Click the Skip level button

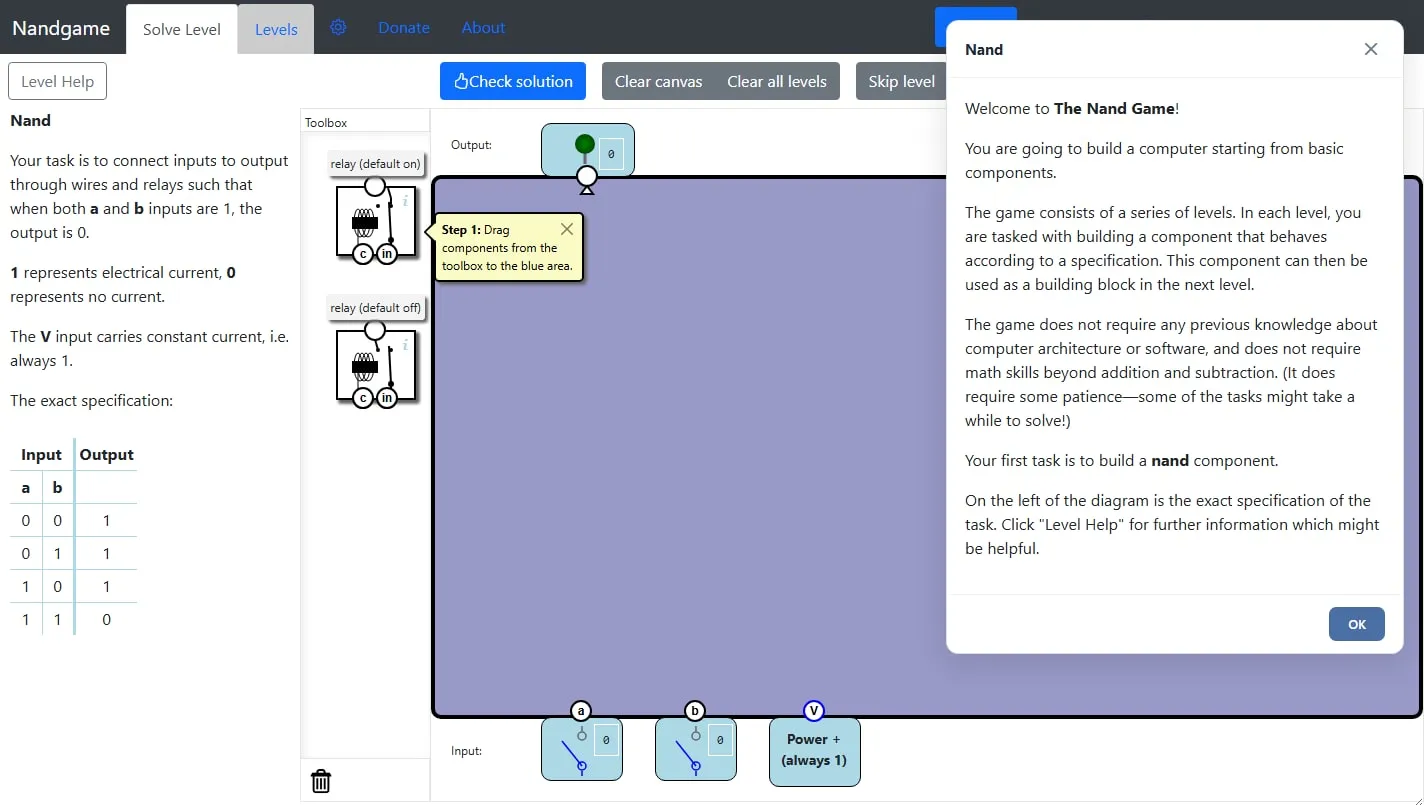901,81
